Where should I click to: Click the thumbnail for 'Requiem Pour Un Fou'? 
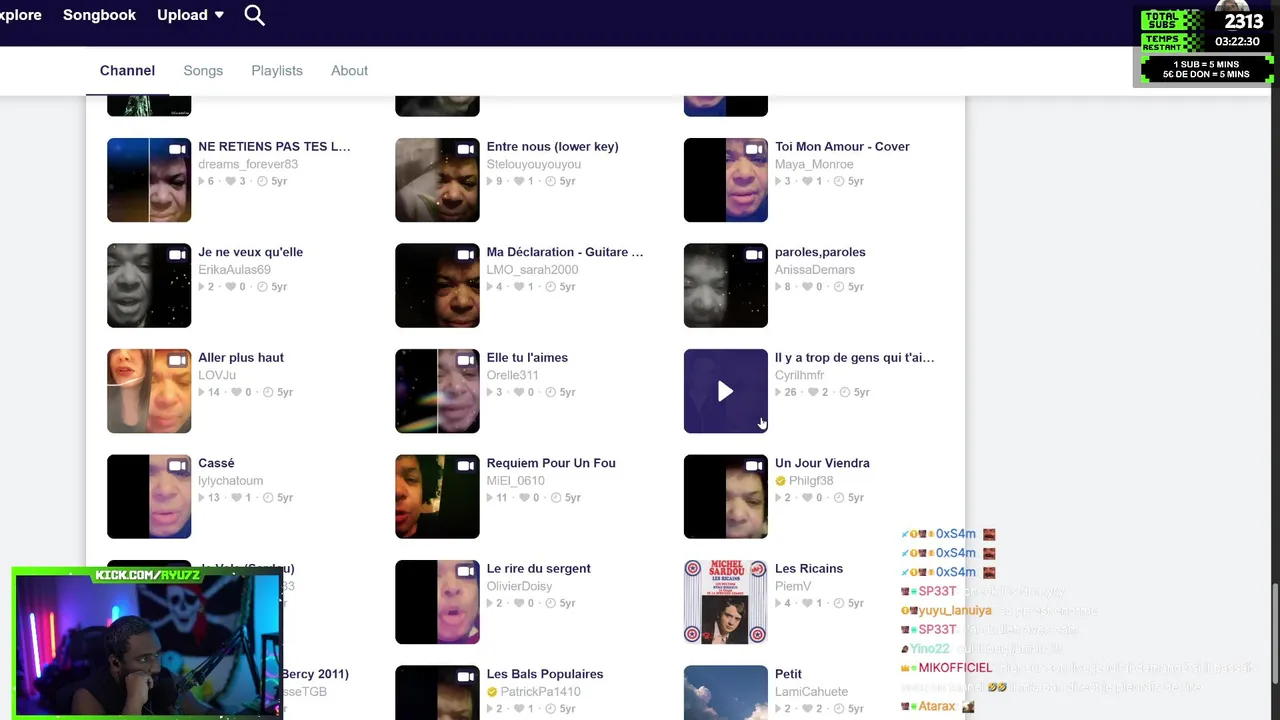437,496
